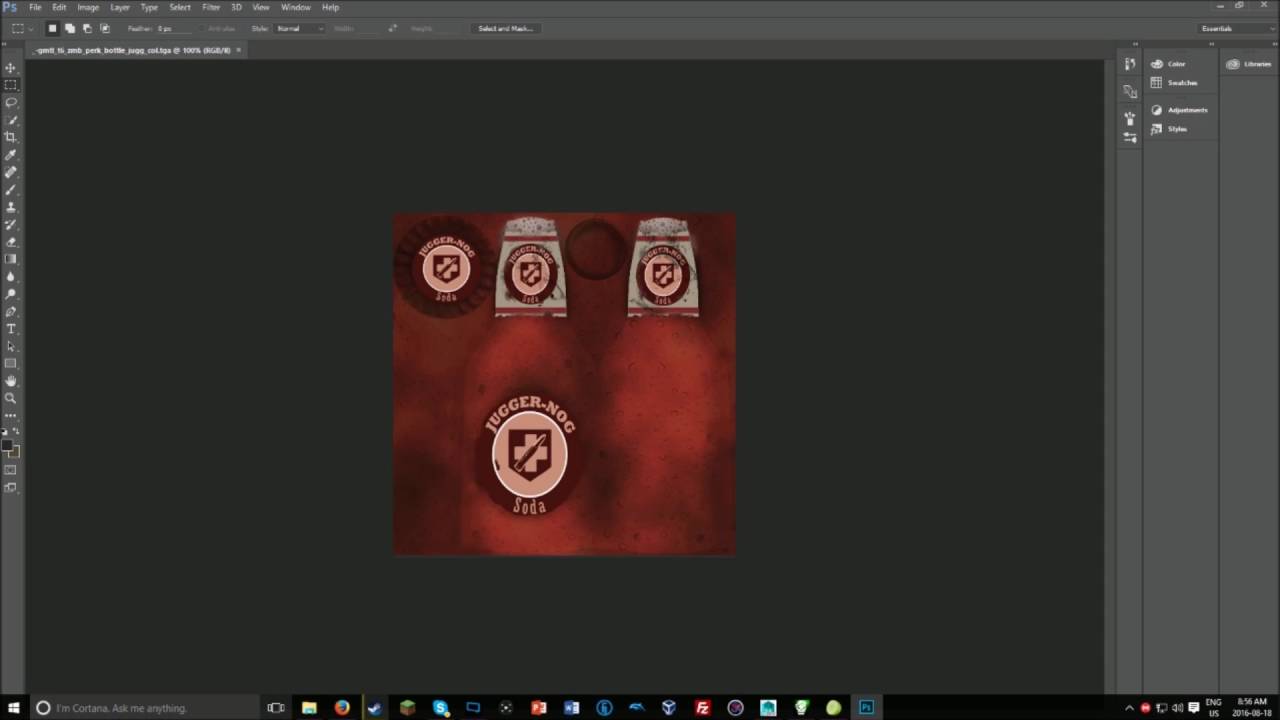The image size is (1280, 720).
Task: Edit the Feather value field
Action: coord(174,28)
